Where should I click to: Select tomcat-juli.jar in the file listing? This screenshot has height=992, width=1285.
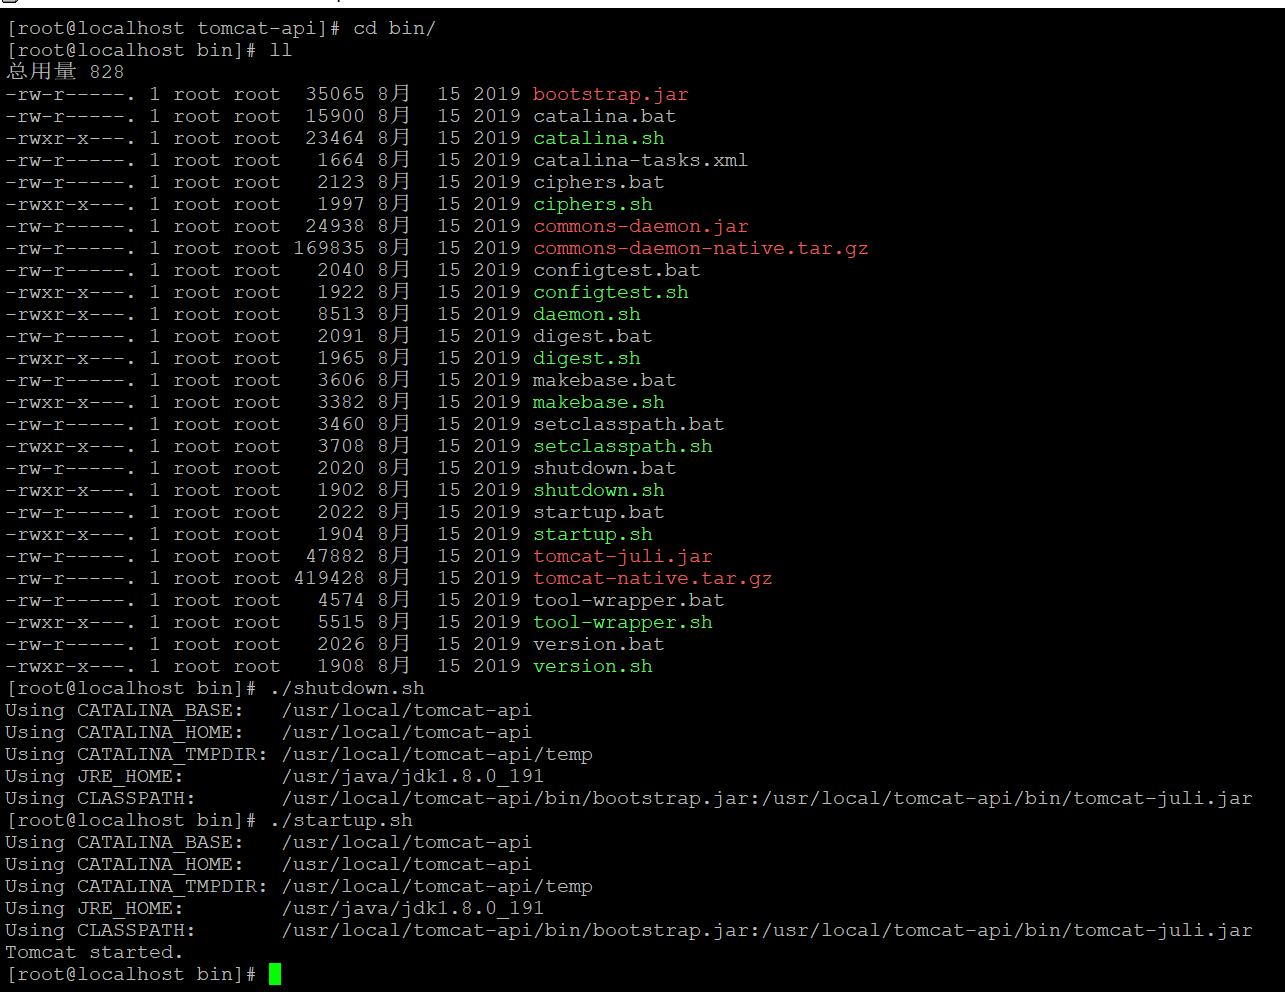pos(622,556)
